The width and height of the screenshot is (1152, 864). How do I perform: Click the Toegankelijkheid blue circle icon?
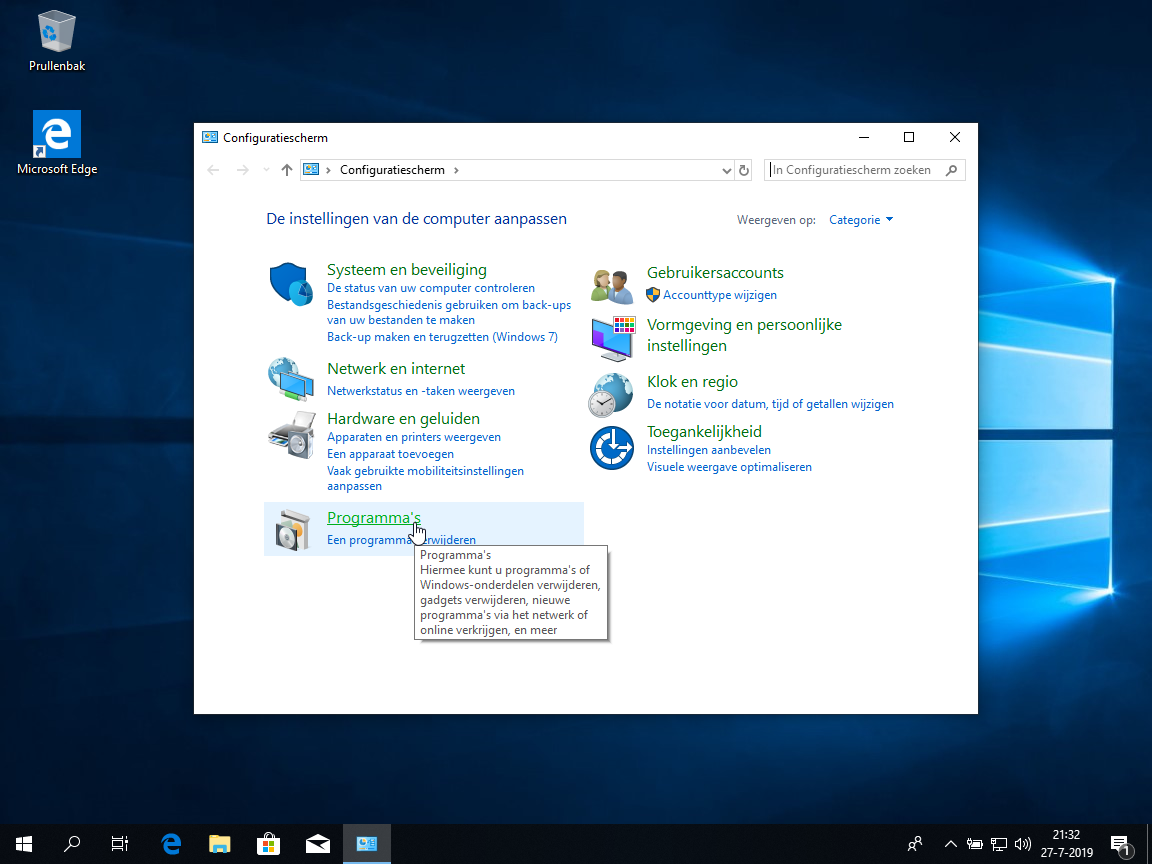pos(611,448)
